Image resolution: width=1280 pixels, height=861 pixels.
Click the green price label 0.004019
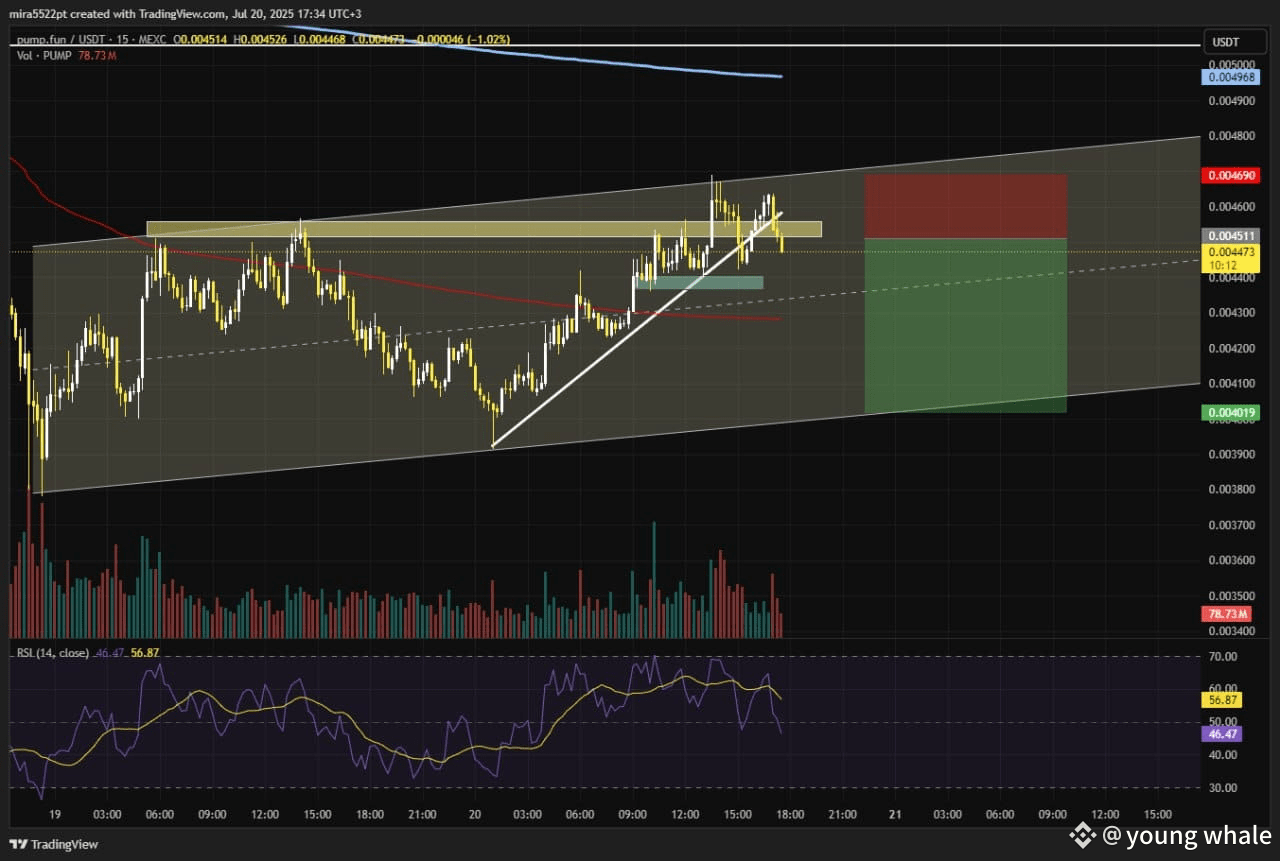(1232, 411)
